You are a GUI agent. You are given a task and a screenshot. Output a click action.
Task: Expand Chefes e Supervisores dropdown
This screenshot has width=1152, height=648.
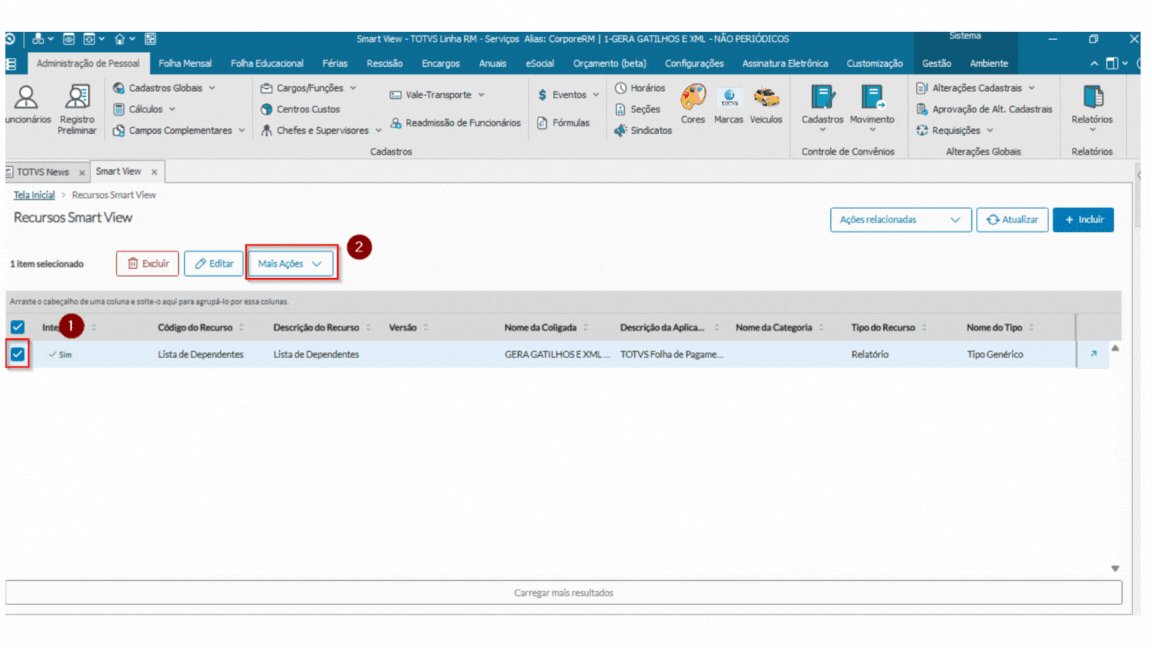[378, 131]
